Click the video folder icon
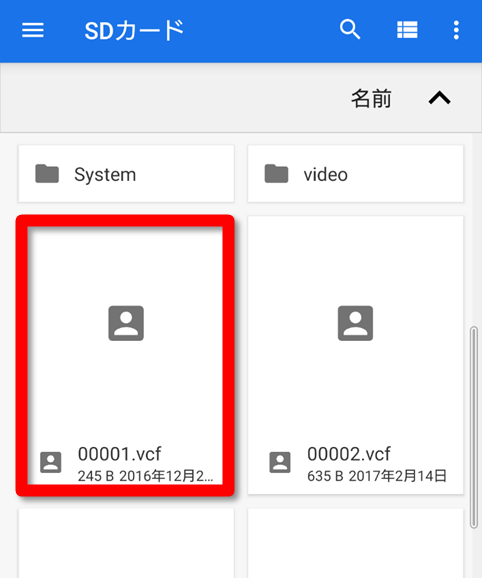482x578 pixels. tap(276, 174)
